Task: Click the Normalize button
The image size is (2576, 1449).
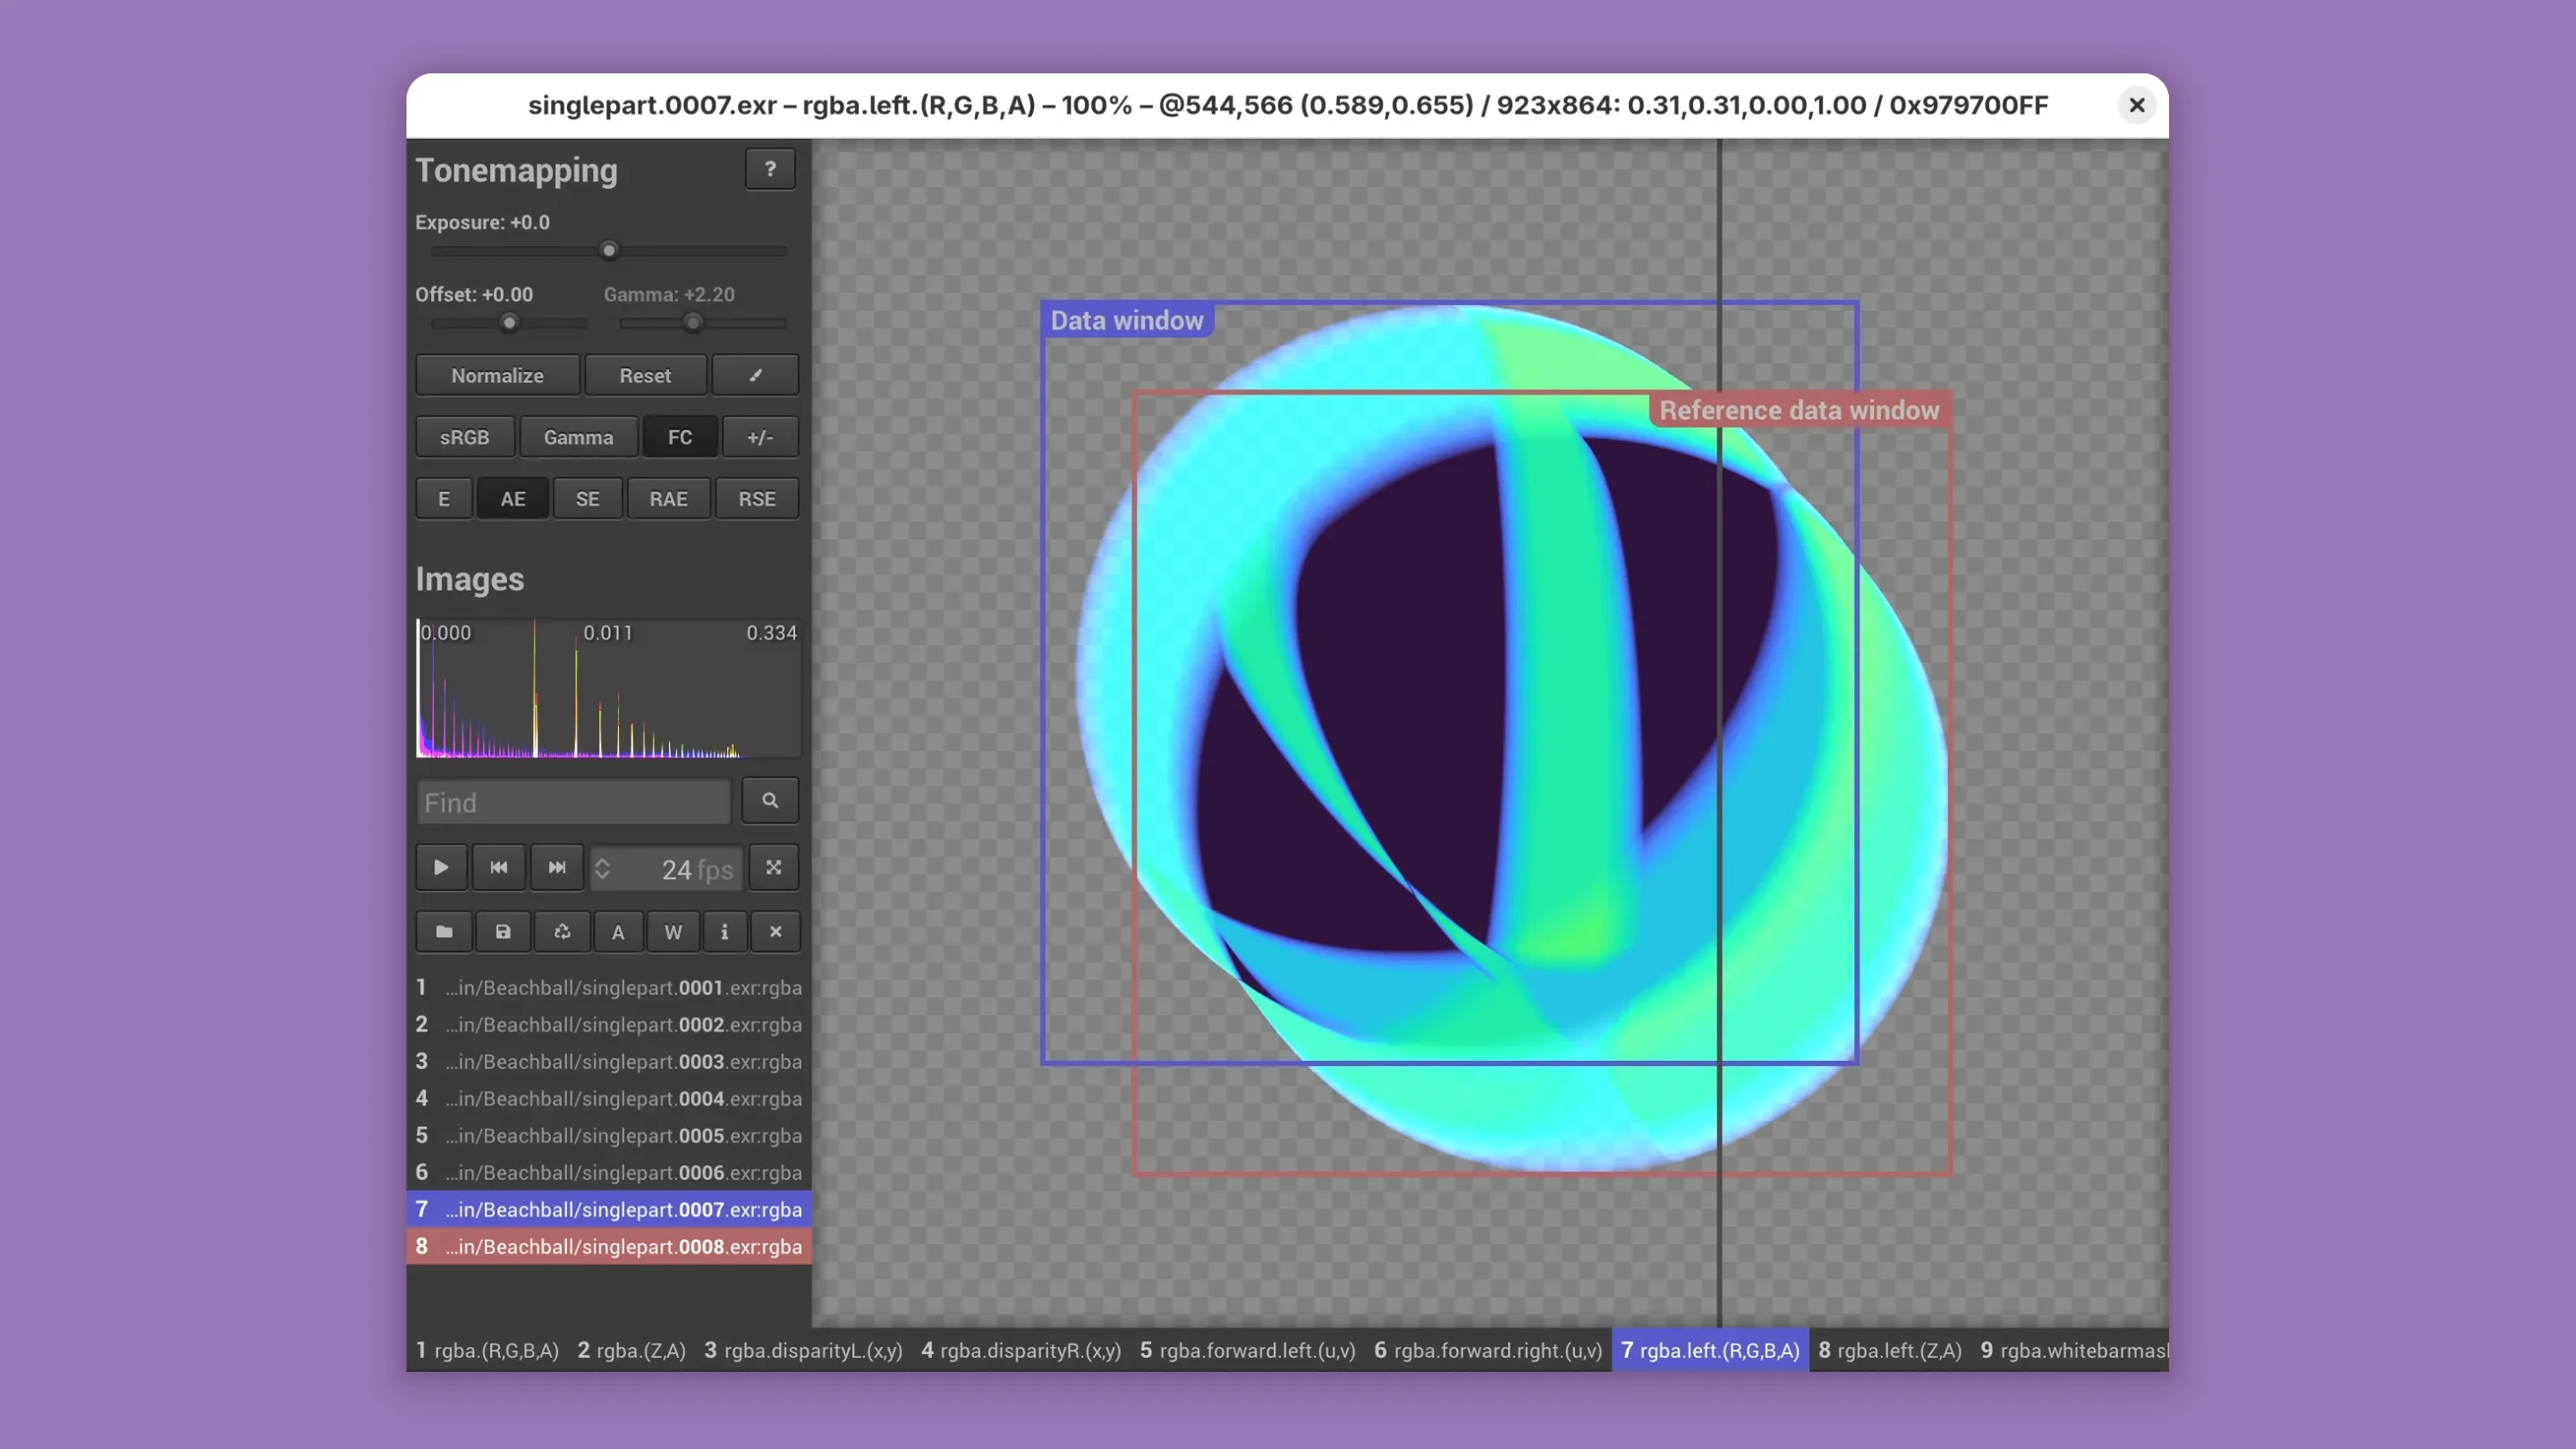Action: (497, 375)
